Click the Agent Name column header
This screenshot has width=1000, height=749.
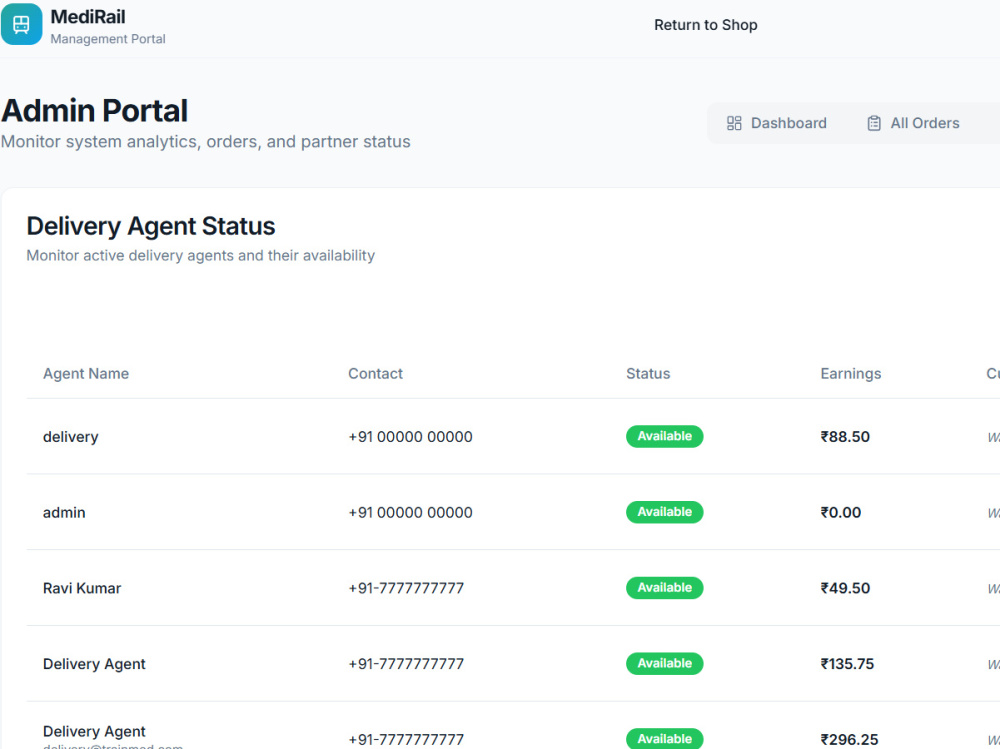(85, 374)
